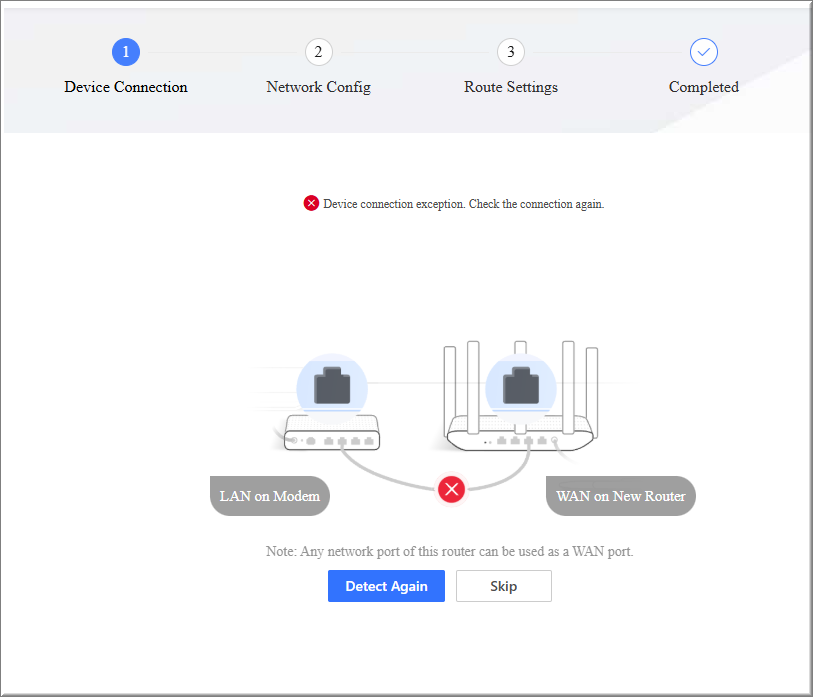Select the Ethernet port icon above the router

(x=520, y=386)
